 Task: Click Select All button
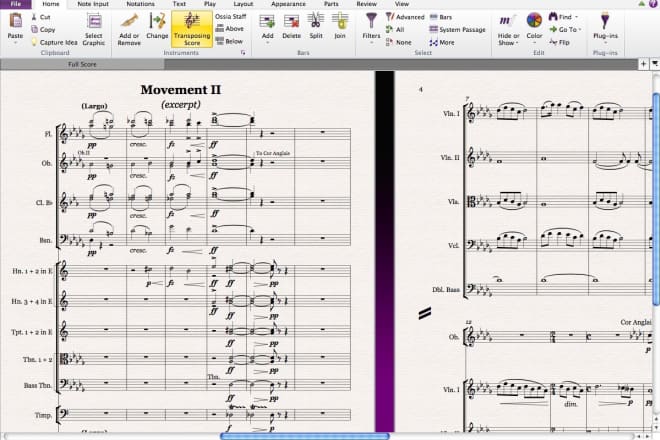pyautogui.click(x=395, y=29)
